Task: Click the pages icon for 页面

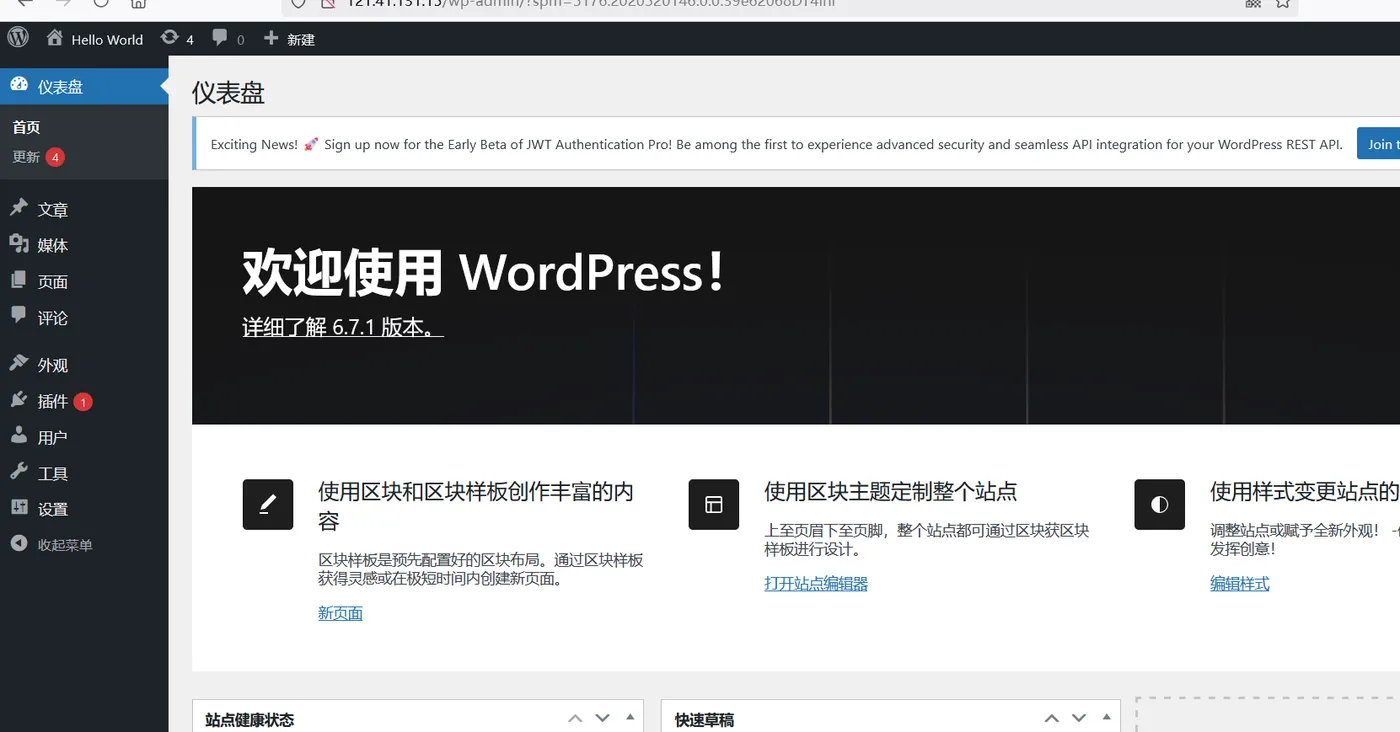Action: point(19,280)
